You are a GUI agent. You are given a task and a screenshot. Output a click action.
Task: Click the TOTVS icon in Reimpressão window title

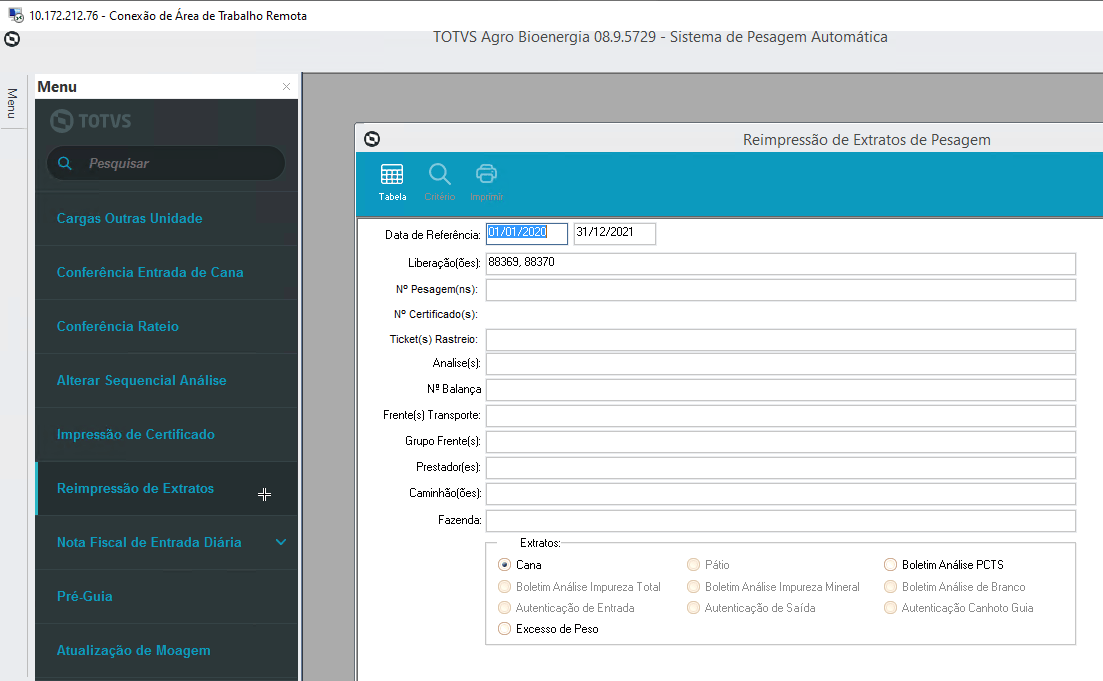pyautogui.click(x=372, y=139)
